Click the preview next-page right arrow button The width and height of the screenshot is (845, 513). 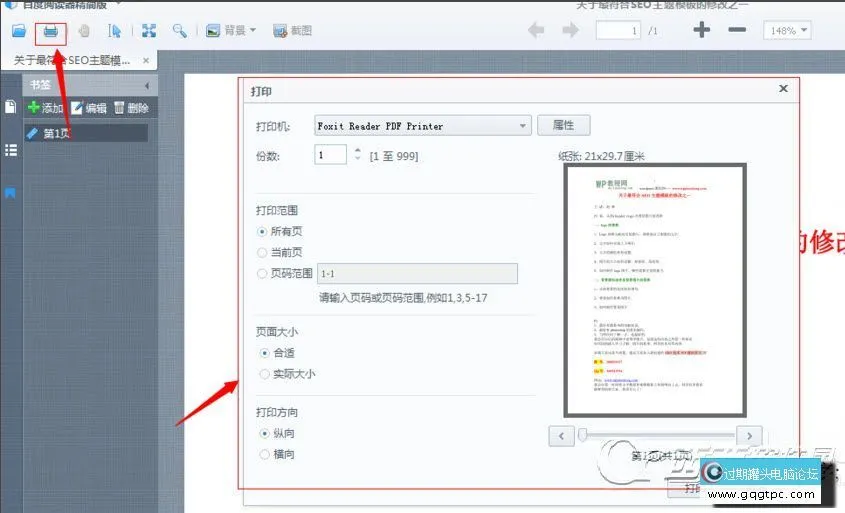[749, 436]
